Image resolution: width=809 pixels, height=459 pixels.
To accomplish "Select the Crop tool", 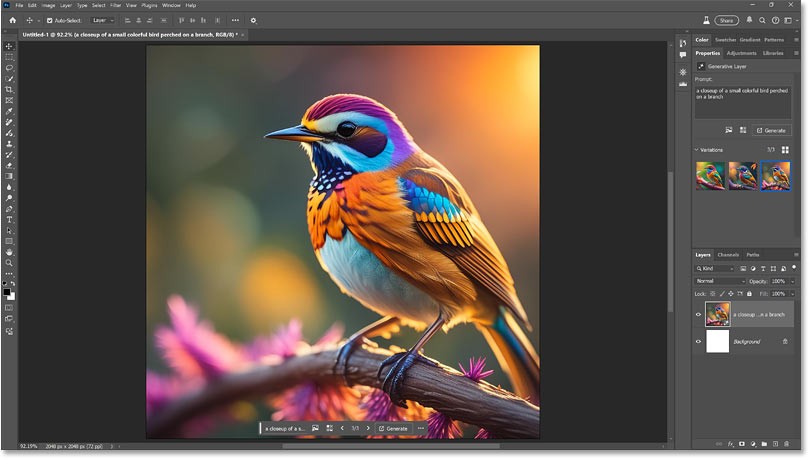I will click(9, 90).
